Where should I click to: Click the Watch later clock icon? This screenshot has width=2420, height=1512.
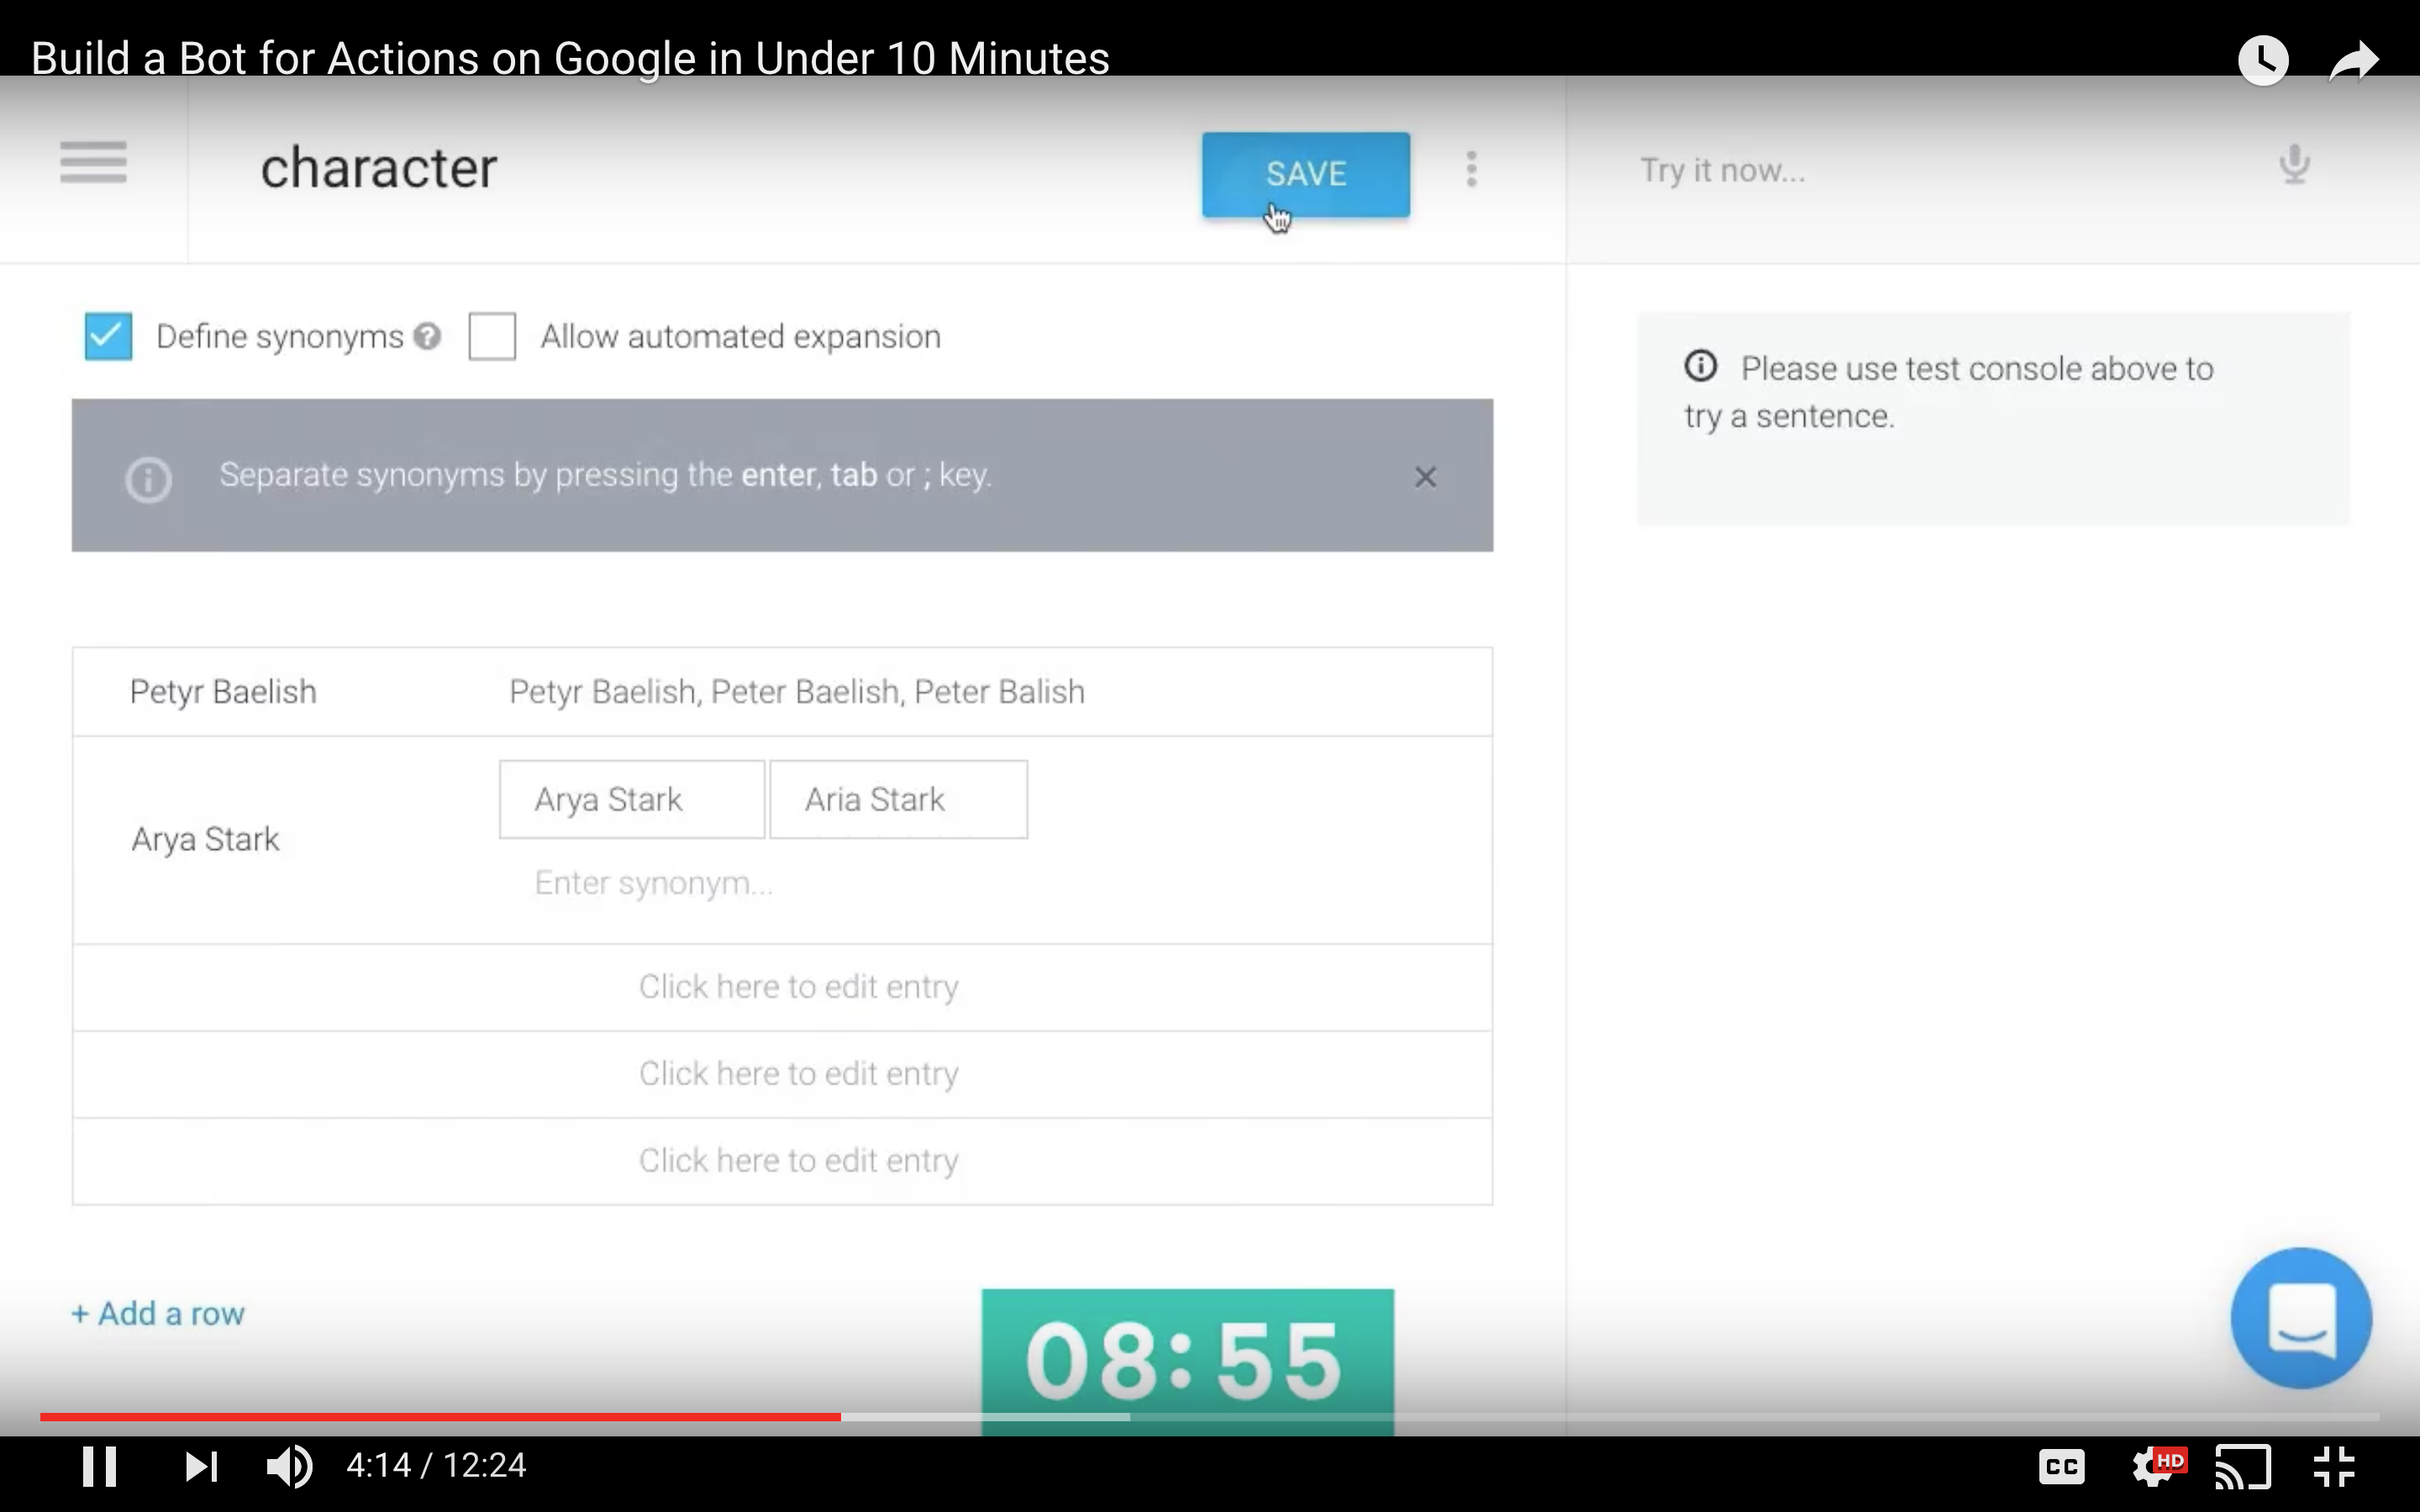pyautogui.click(x=2263, y=60)
